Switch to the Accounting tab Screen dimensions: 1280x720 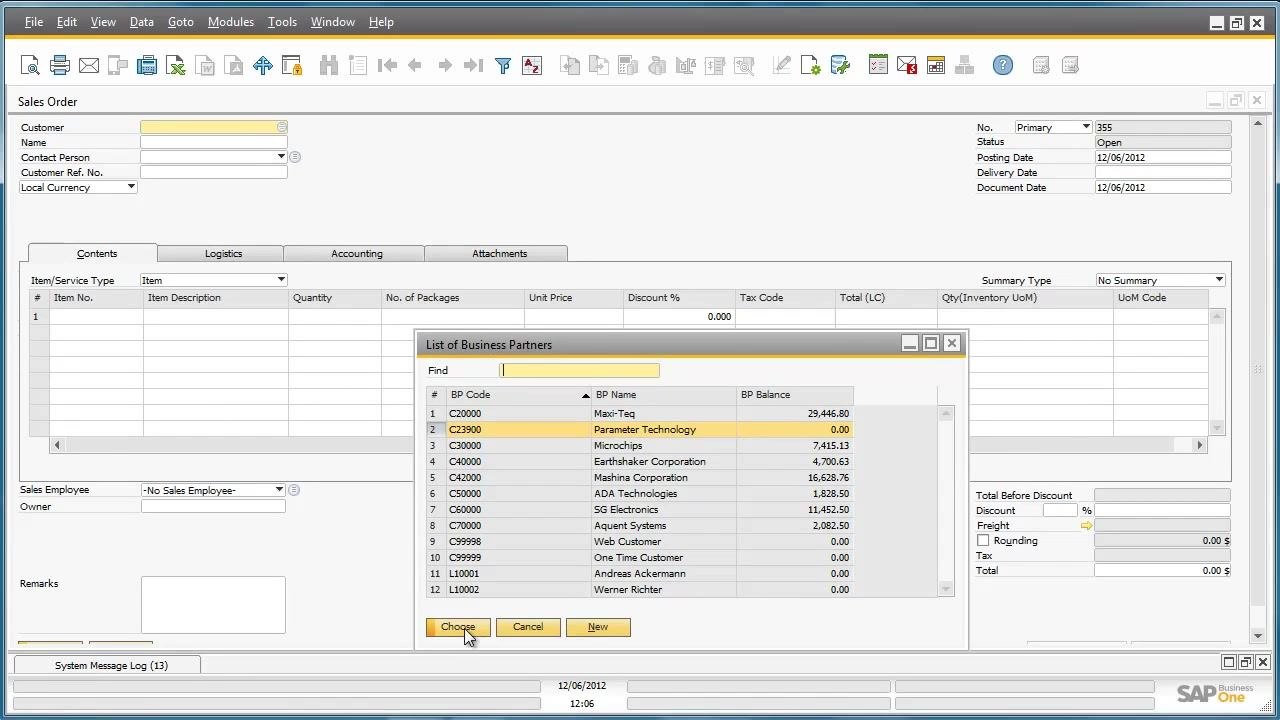click(x=357, y=254)
